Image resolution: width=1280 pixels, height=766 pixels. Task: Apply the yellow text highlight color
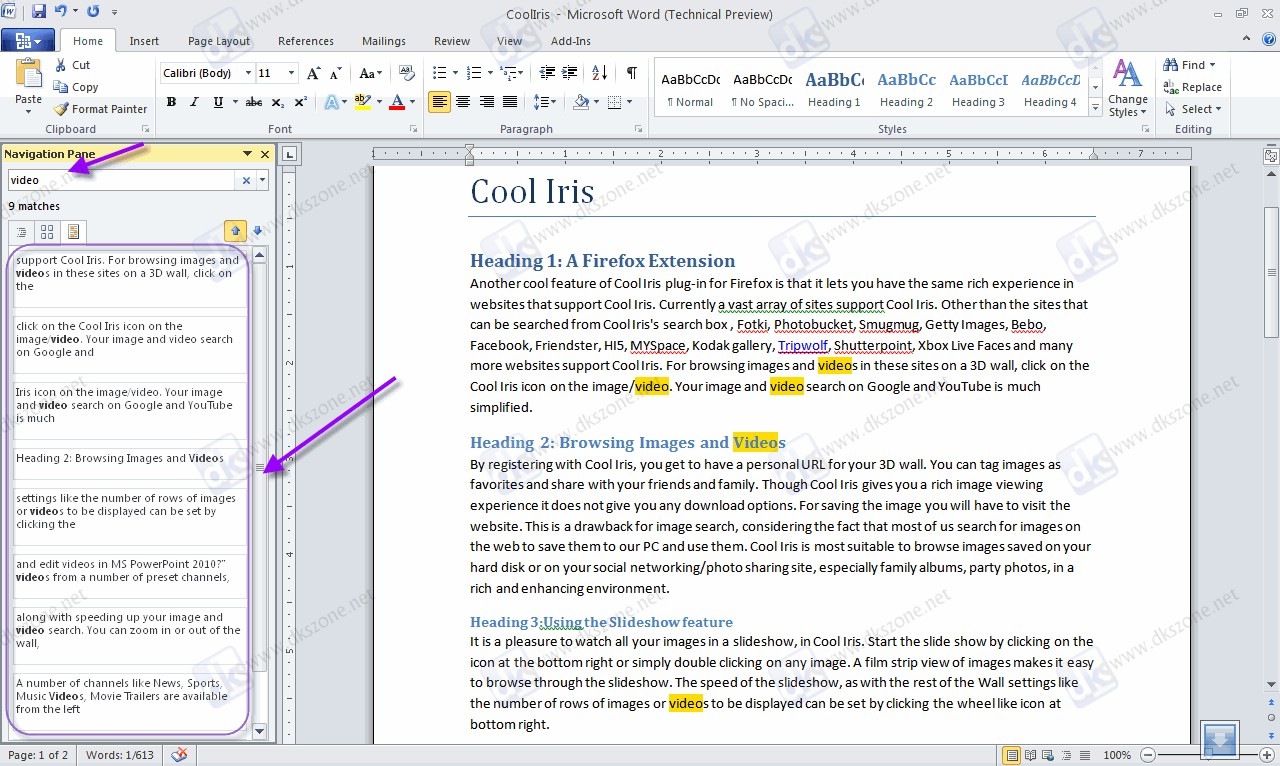(x=362, y=102)
